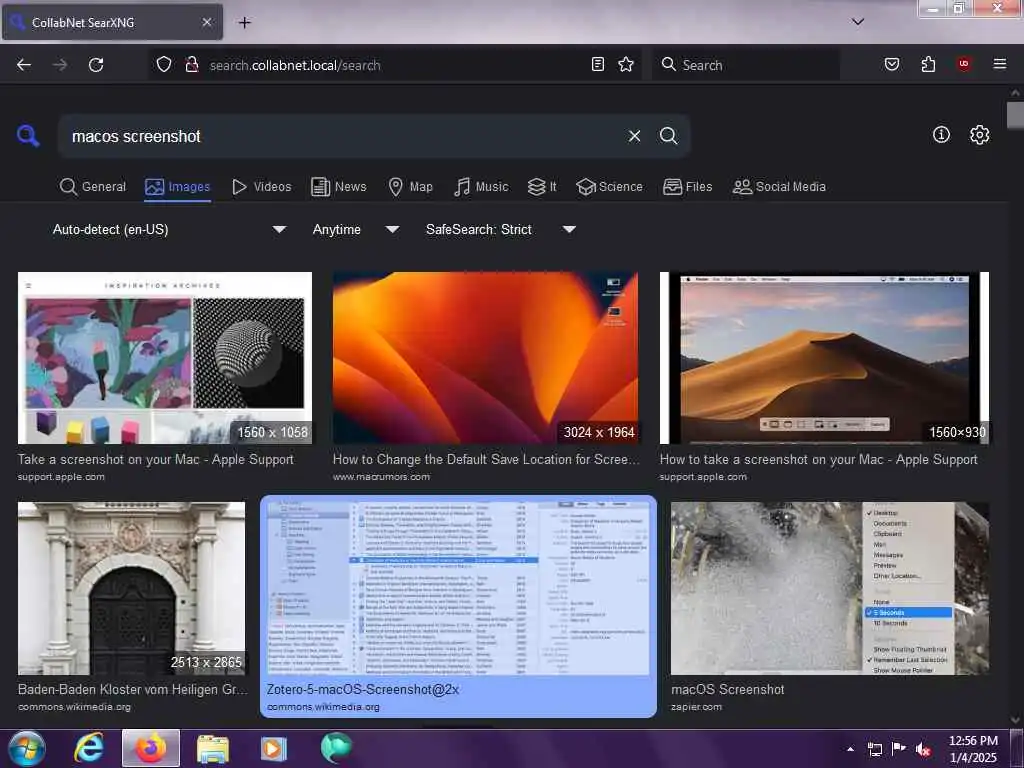Go back with the browser back arrow
1024x768 pixels.
[x=24, y=65]
